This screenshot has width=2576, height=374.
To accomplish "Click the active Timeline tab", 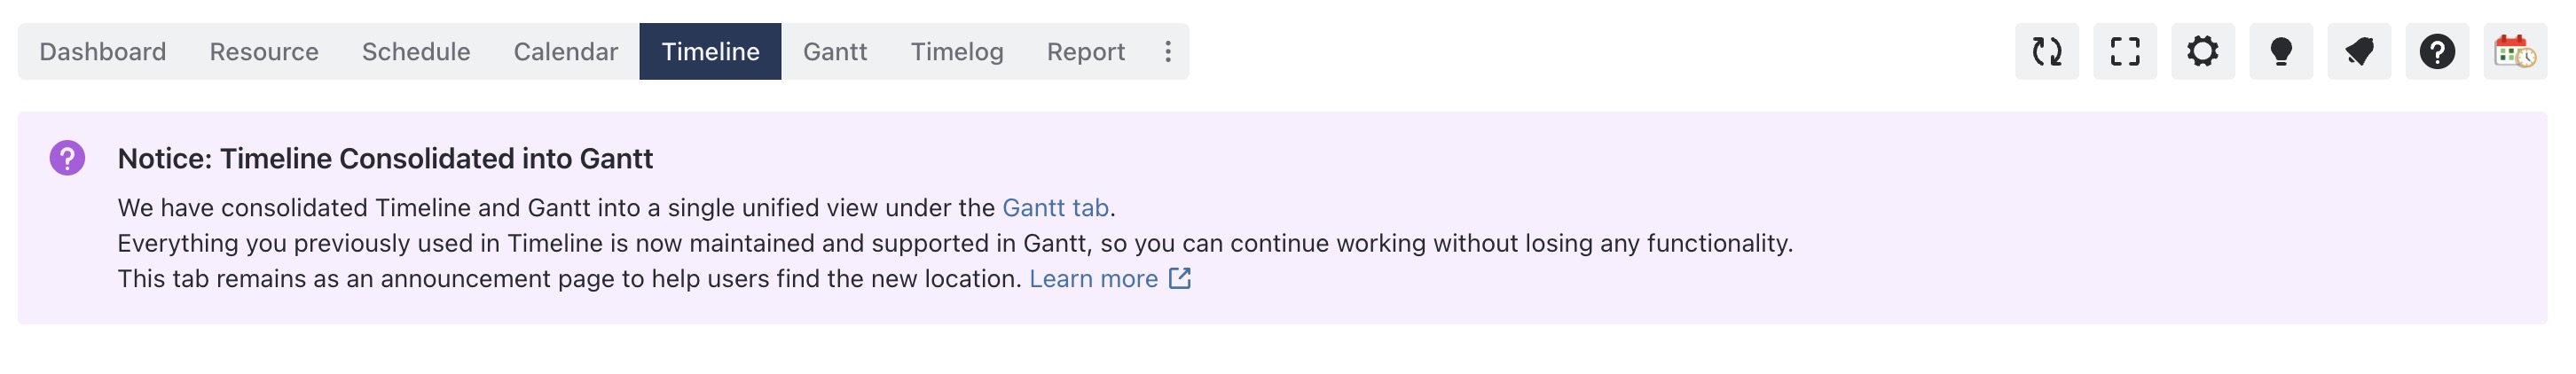I will pyautogui.click(x=710, y=51).
